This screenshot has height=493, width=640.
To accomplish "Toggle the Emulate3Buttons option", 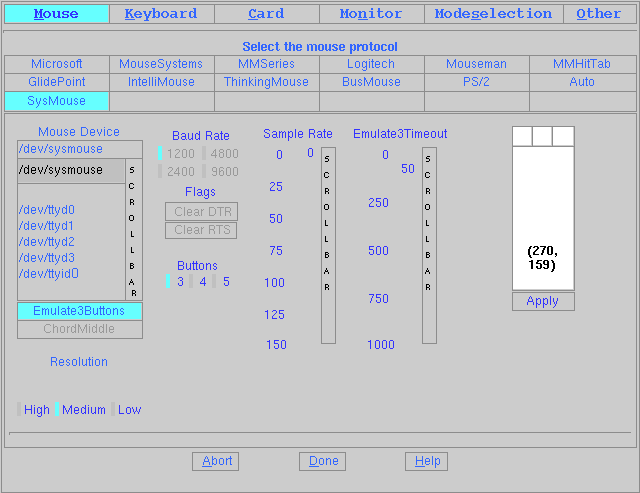I will tap(79, 311).
